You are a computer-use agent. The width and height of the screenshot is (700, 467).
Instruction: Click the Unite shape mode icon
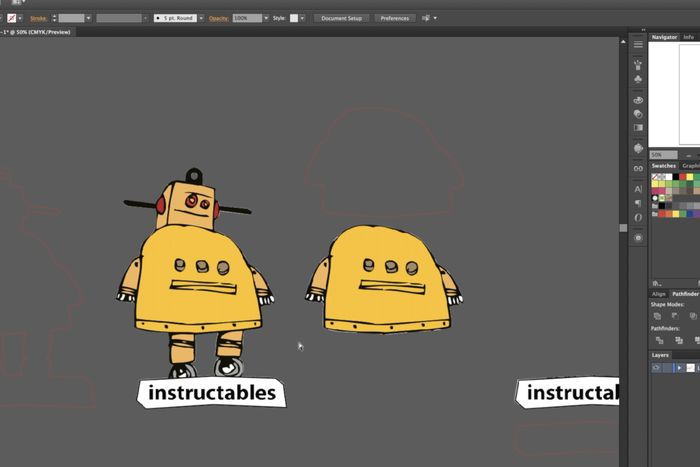(x=658, y=316)
